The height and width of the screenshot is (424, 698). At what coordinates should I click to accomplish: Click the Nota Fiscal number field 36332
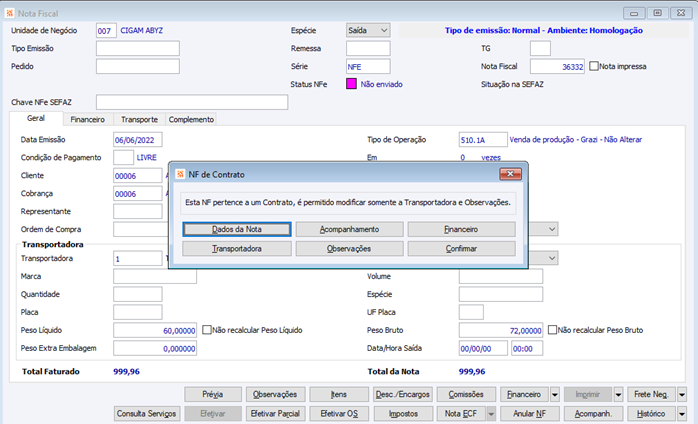click(x=557, y=66)
